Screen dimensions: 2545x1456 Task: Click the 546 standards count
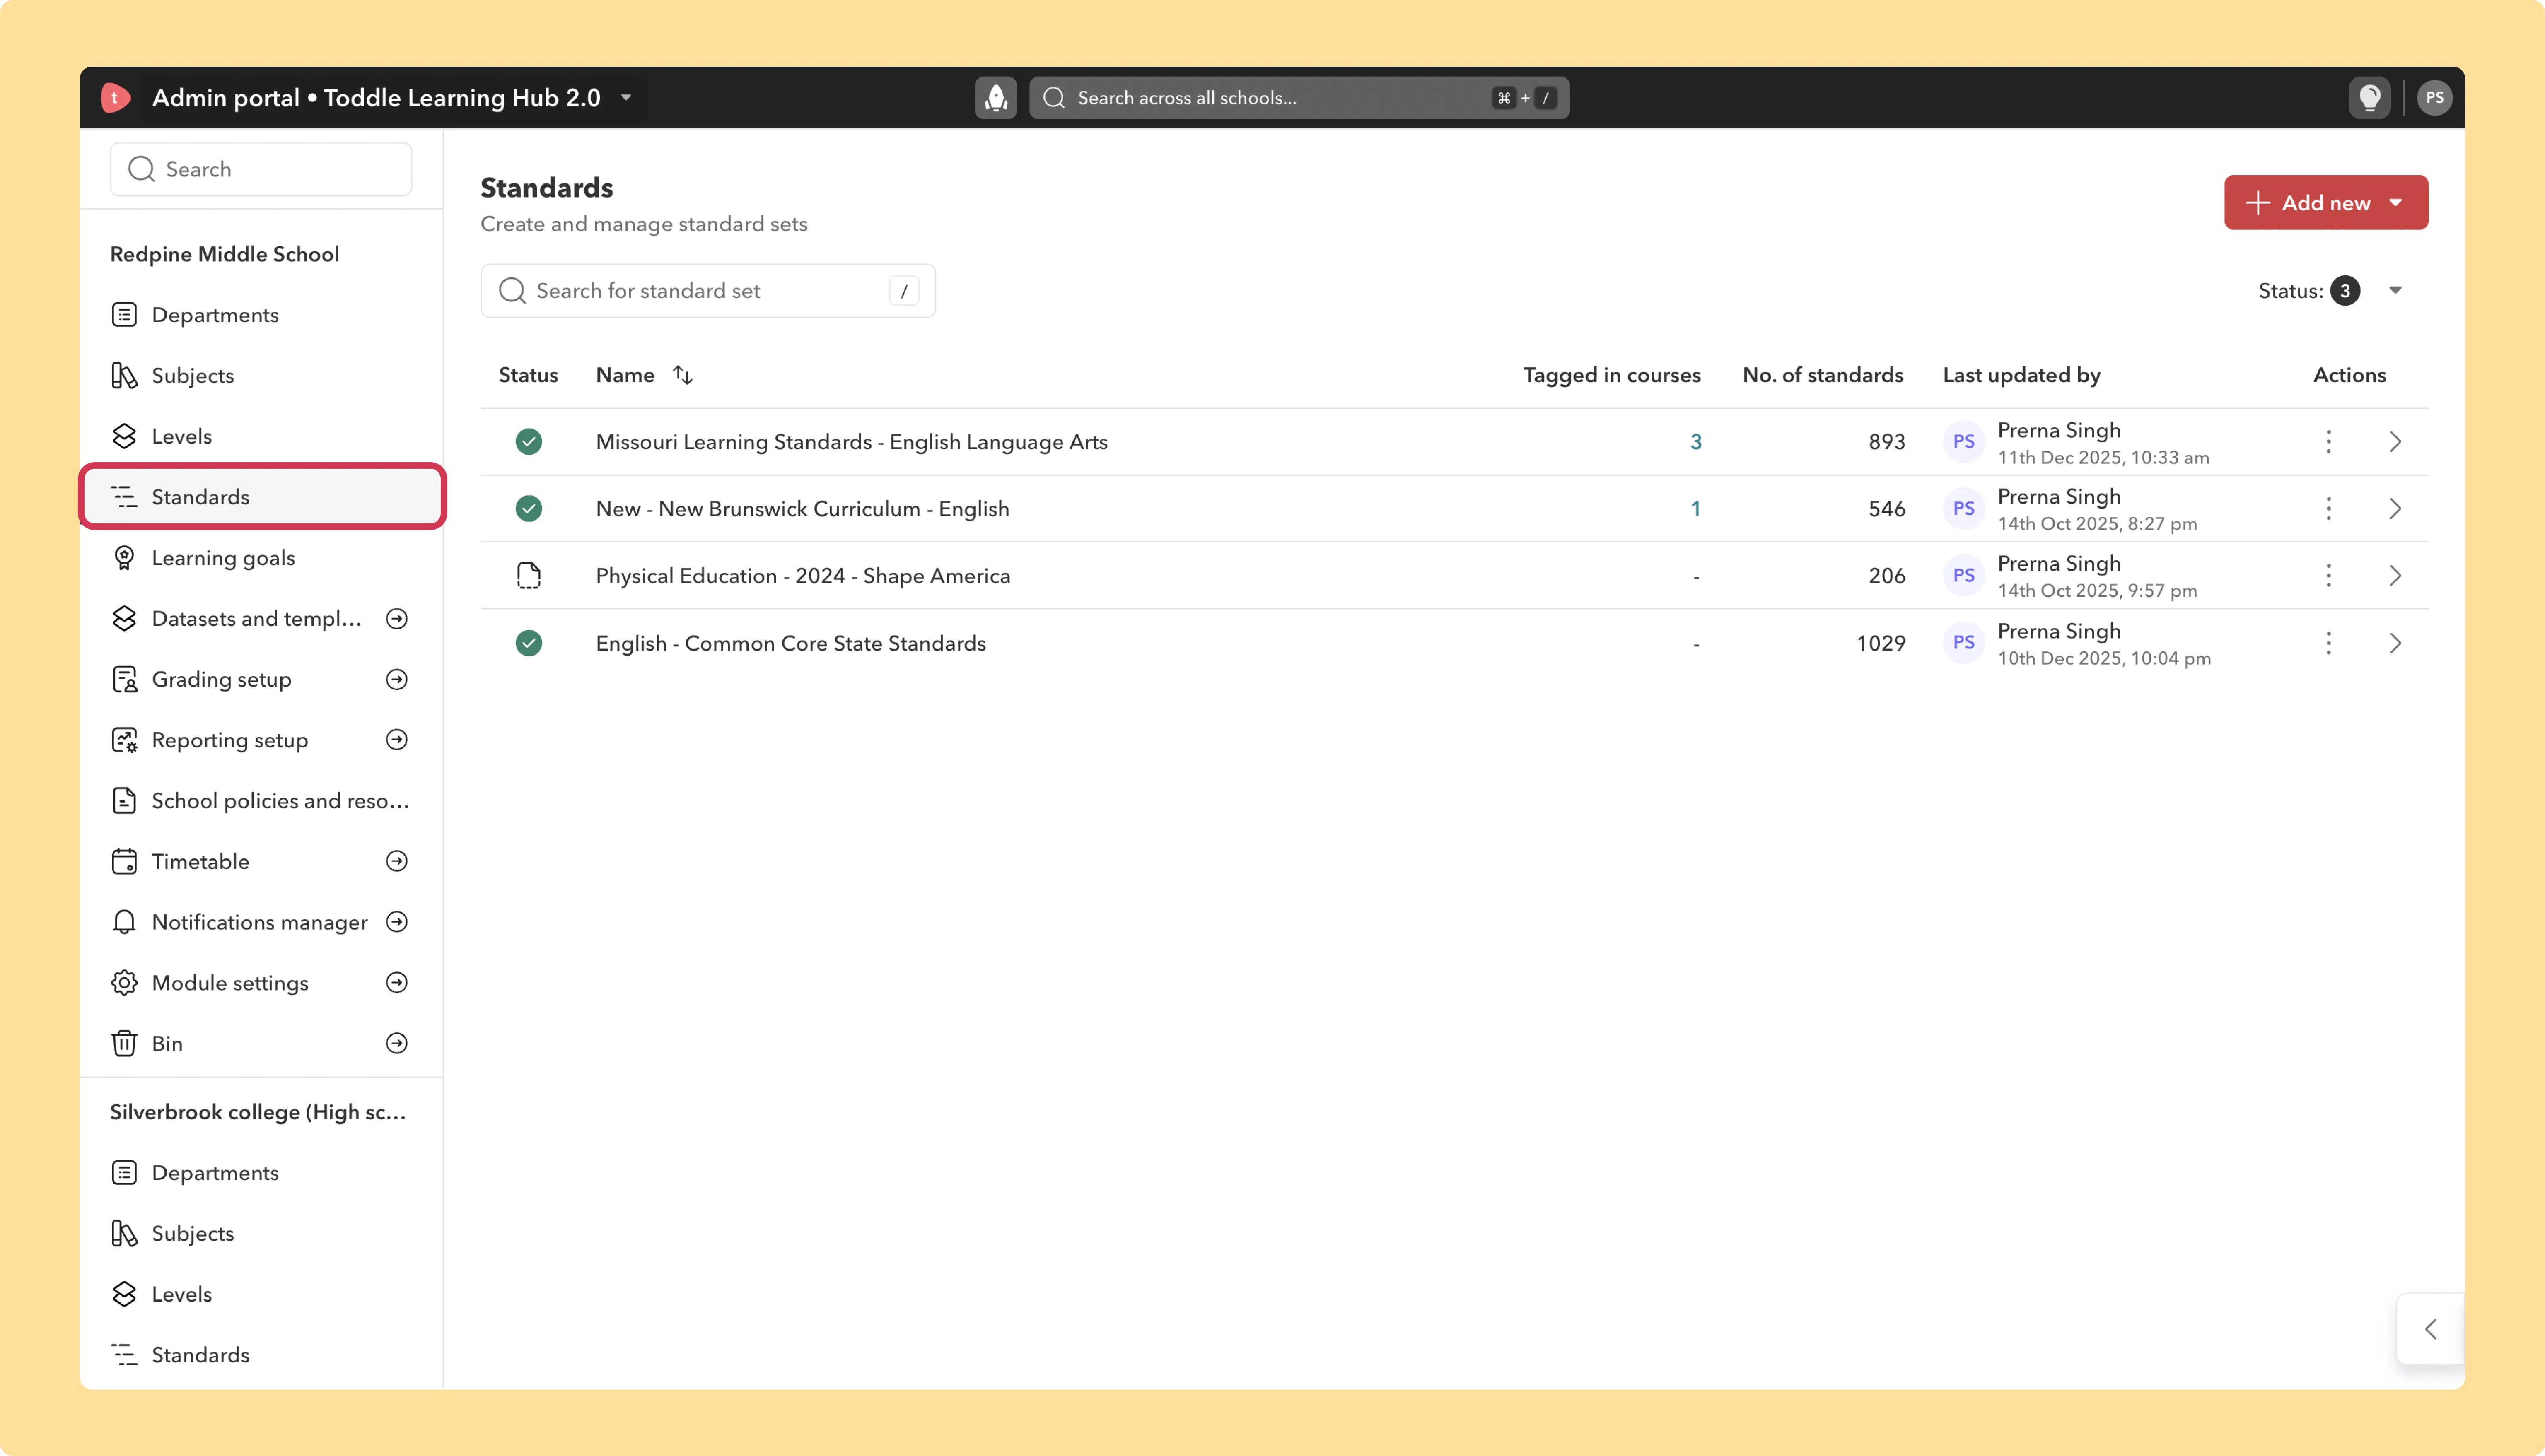pyautogui.click(x=1887, y=509)
